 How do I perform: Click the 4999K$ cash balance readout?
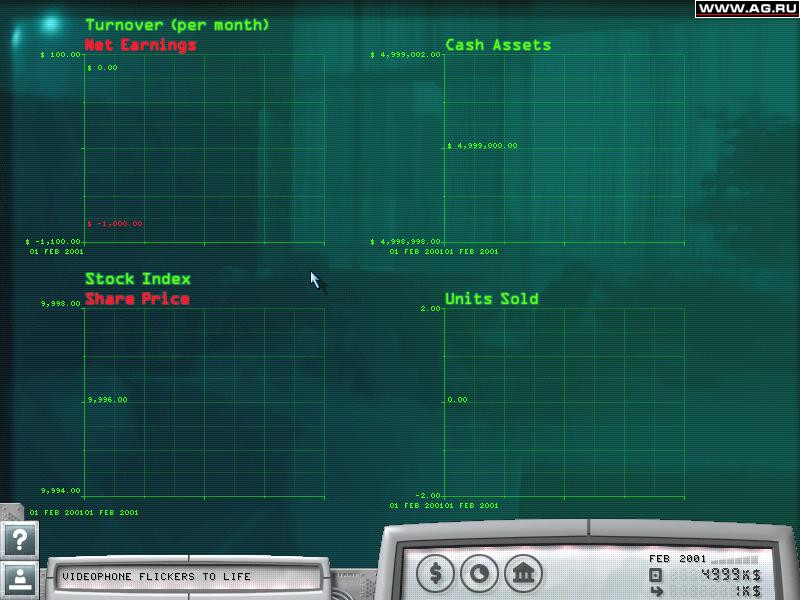(x=731, y=575)
